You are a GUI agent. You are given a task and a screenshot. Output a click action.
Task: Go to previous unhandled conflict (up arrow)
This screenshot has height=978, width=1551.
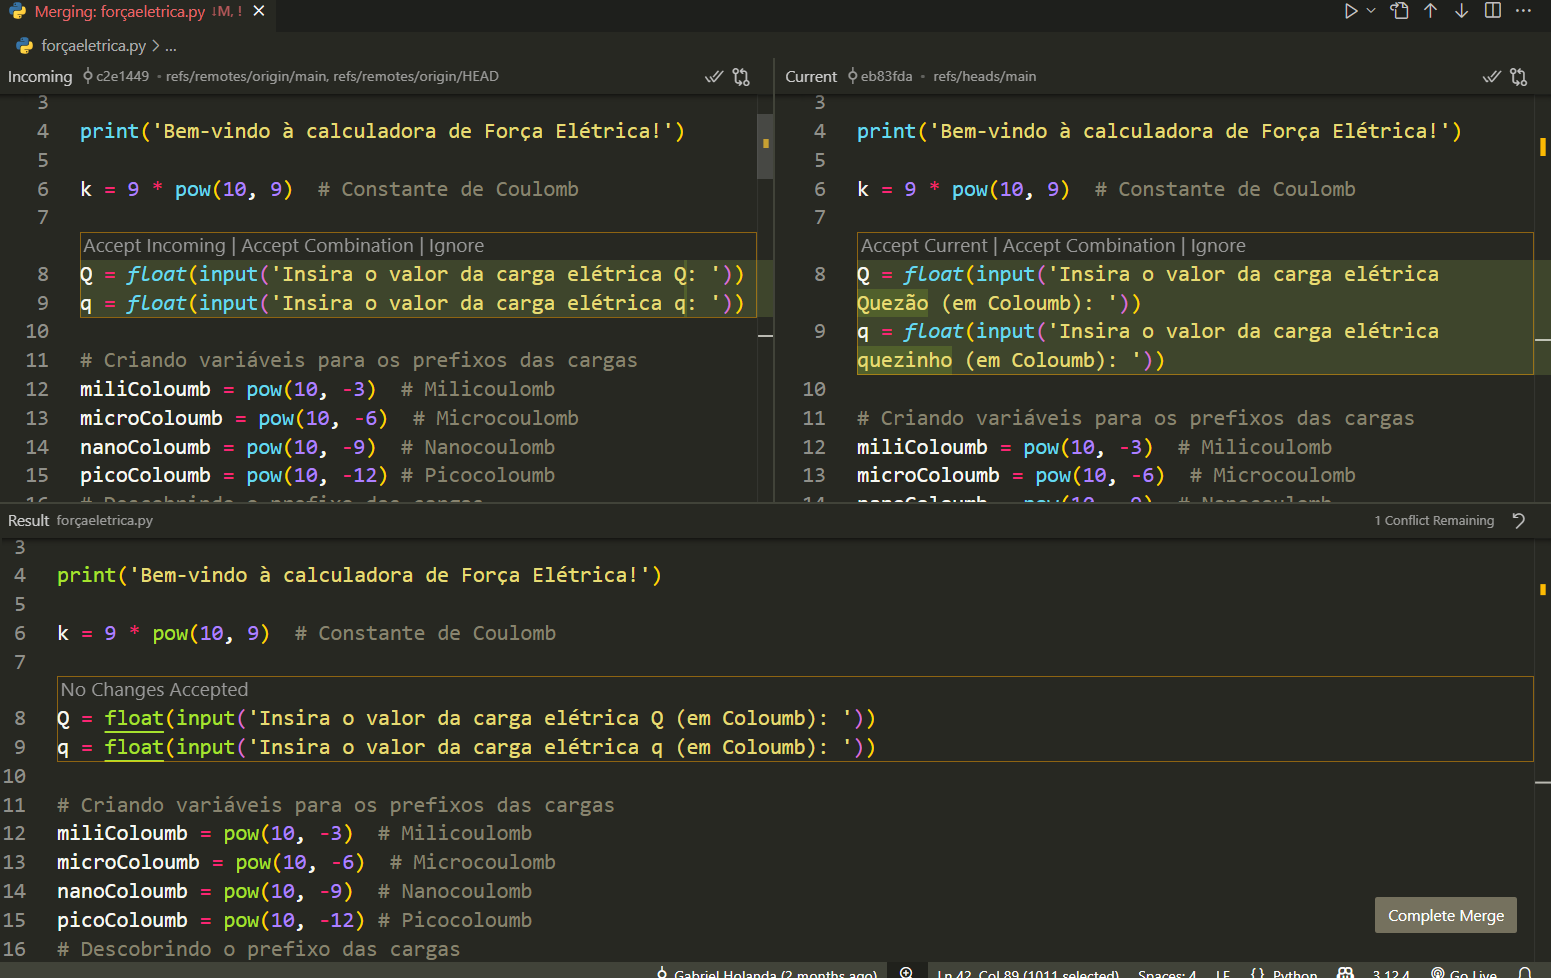(x=1431, y=11)
